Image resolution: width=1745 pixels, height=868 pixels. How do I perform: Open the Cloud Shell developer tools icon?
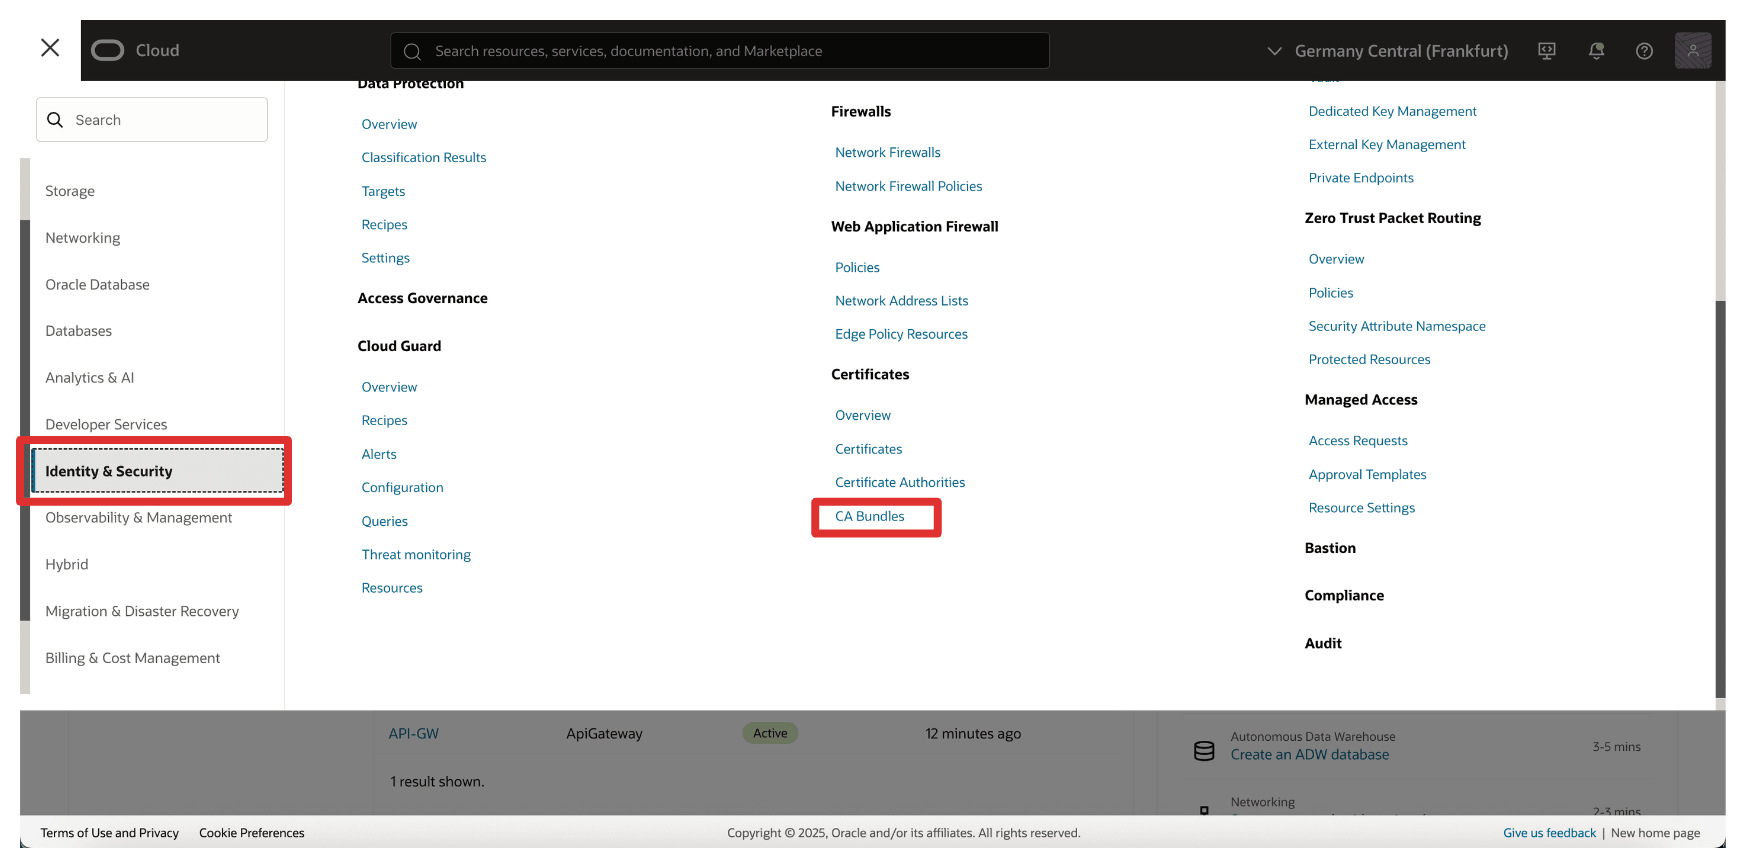[1546, 50]
